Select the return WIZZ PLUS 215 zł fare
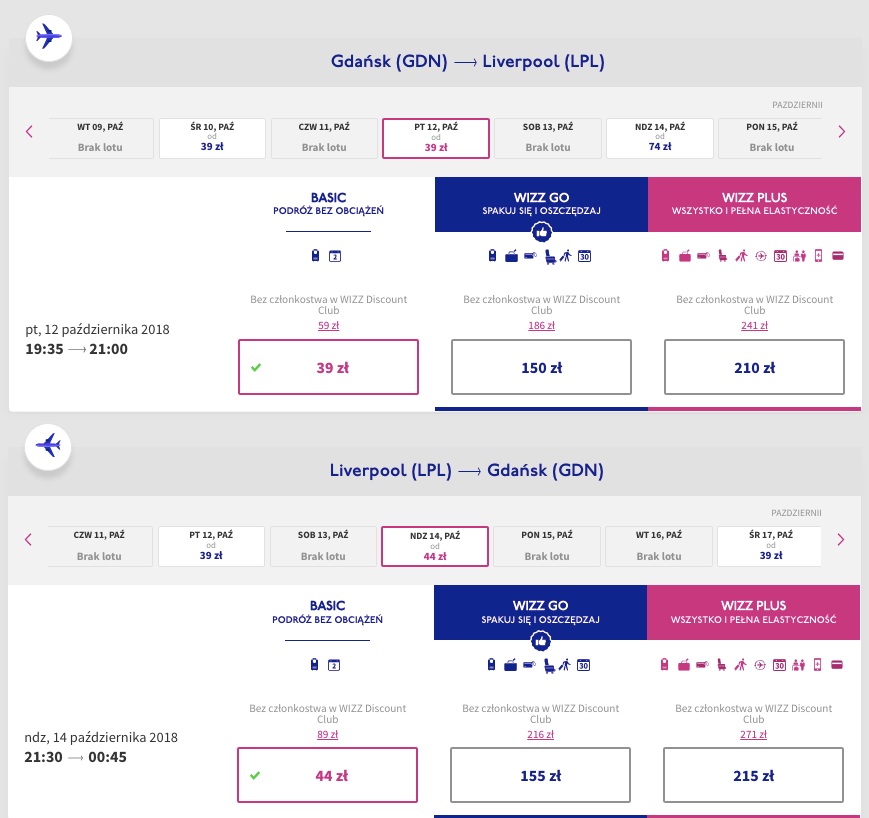This screenshot has width=869, height=818. point(754,775)
